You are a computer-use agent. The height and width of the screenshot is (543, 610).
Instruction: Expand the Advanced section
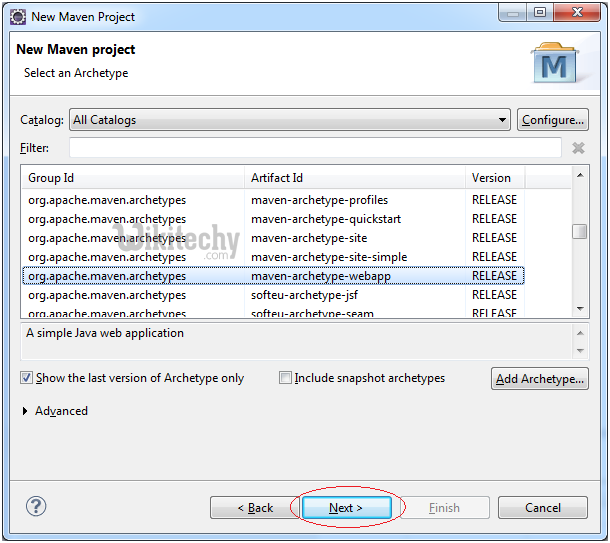26,411
